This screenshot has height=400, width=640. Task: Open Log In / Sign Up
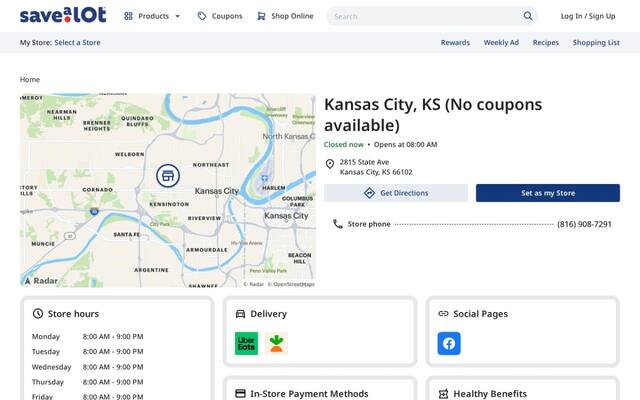pos(588,16)
